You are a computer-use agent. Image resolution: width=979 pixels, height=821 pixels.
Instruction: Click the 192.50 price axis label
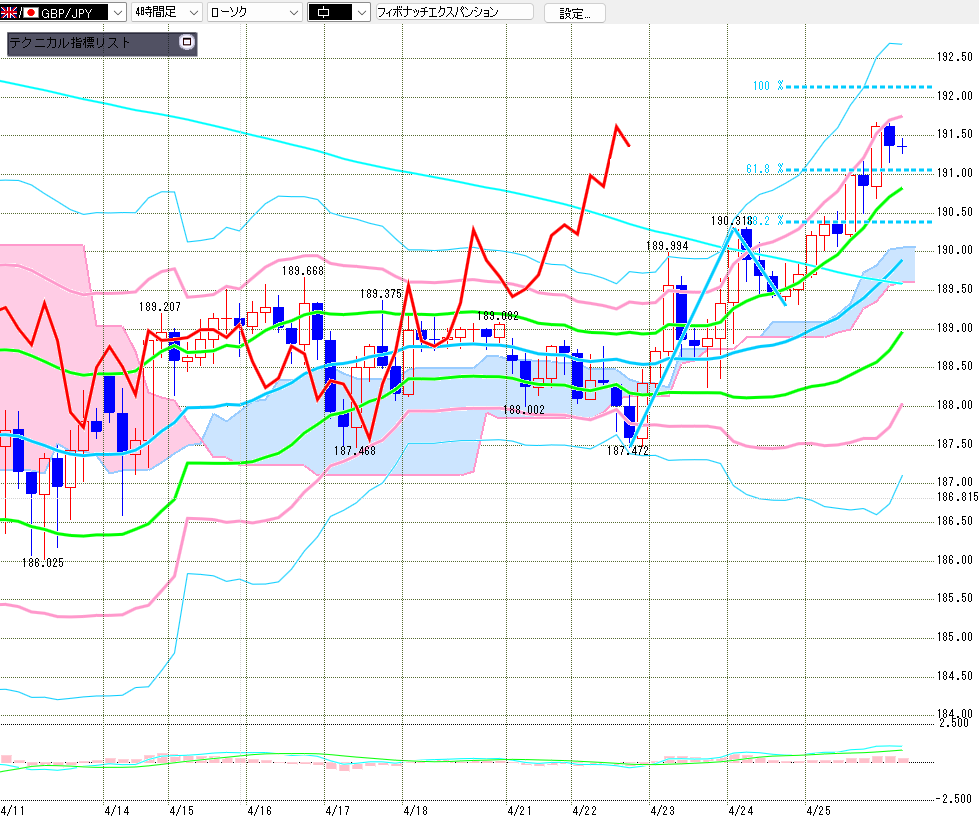pyautogui.click(x=955, y=57)
